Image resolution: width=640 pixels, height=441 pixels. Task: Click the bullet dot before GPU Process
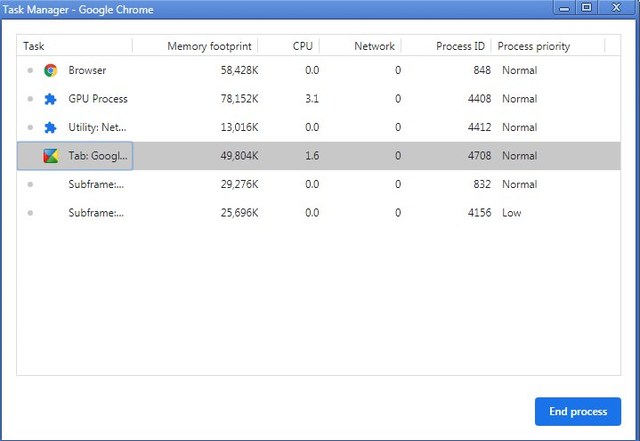point(30,99)
